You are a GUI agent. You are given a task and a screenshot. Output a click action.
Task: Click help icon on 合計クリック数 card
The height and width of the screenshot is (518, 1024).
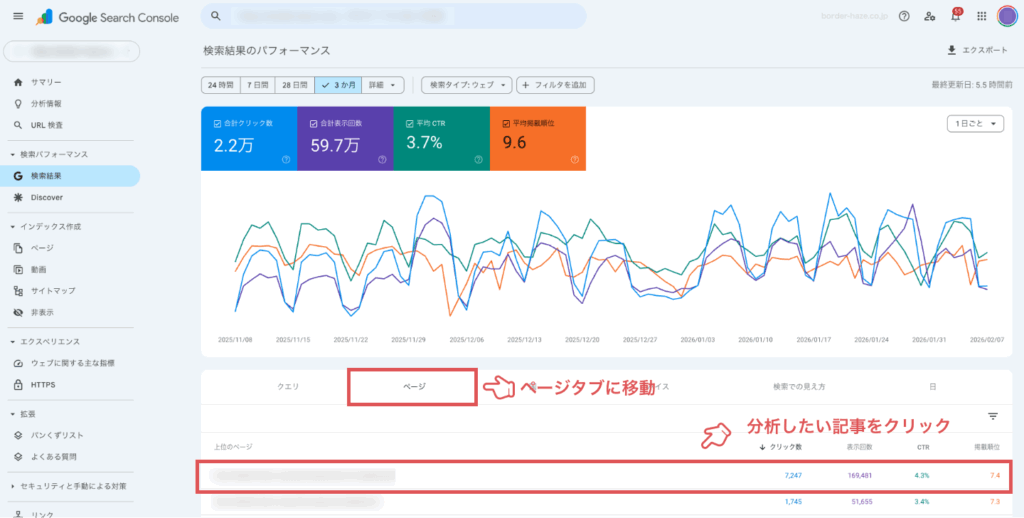(286, 159)
